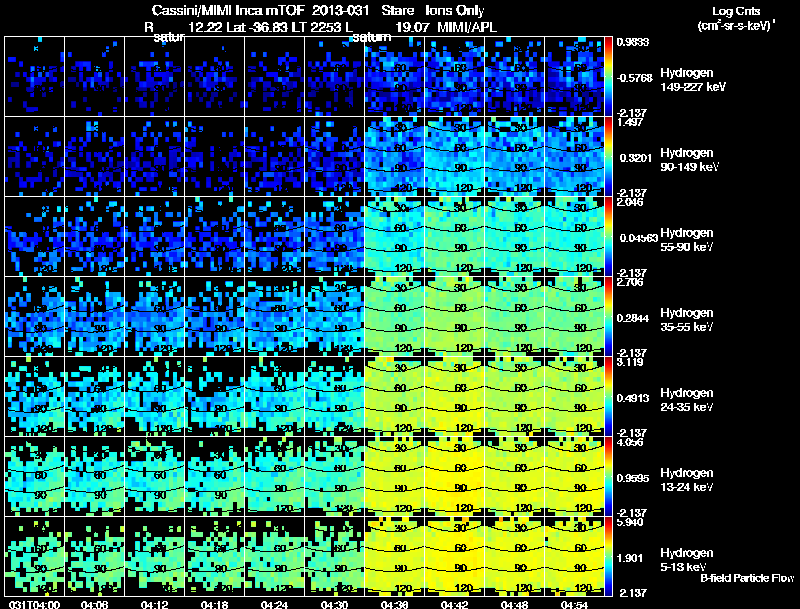
Task: Select the 'Hydrogen 35-55 keV' row label
Action: pyautogui.click(x=687, y=320)
